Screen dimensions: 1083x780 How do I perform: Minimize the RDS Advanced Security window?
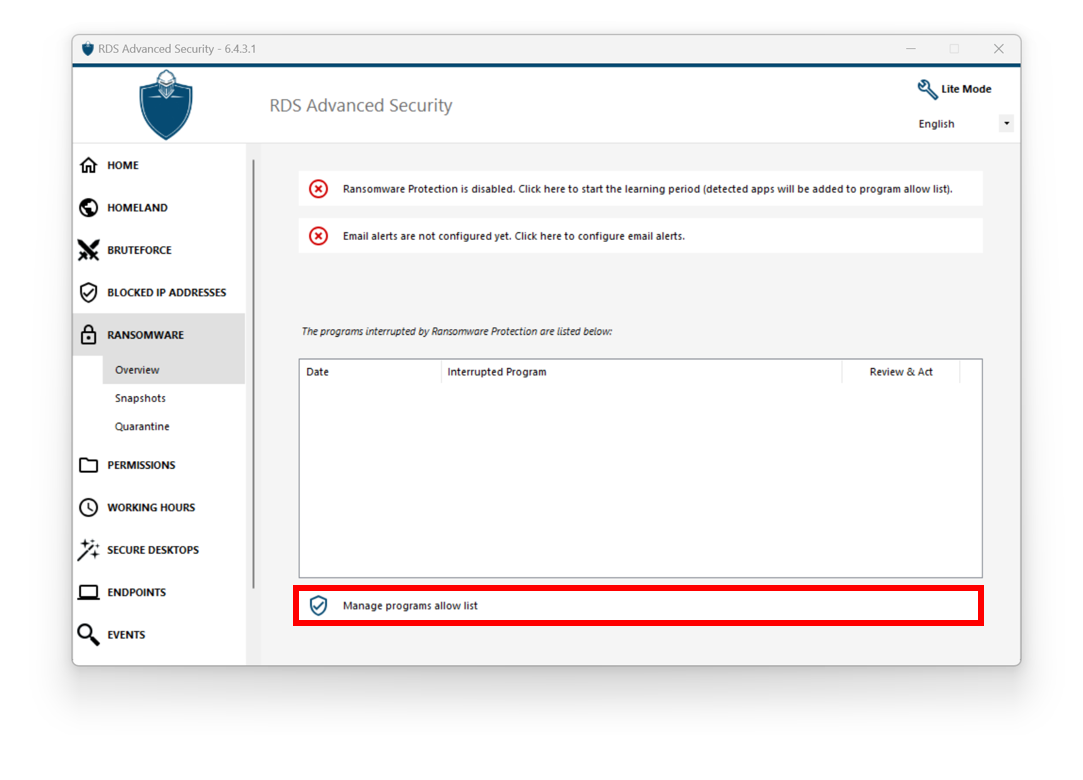[911, 49]
